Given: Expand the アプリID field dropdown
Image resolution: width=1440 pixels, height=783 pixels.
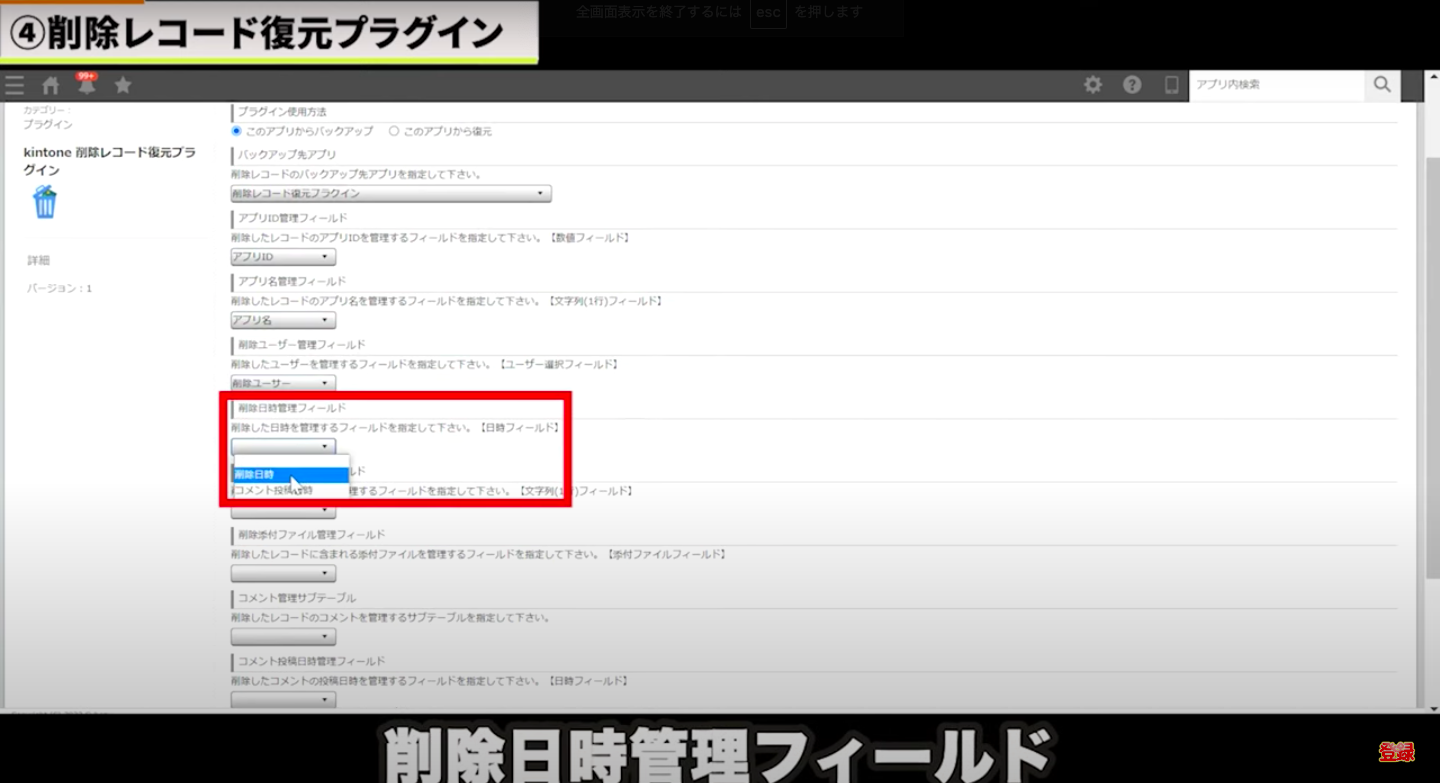Looking at the screenshot, I should (283, 257).
